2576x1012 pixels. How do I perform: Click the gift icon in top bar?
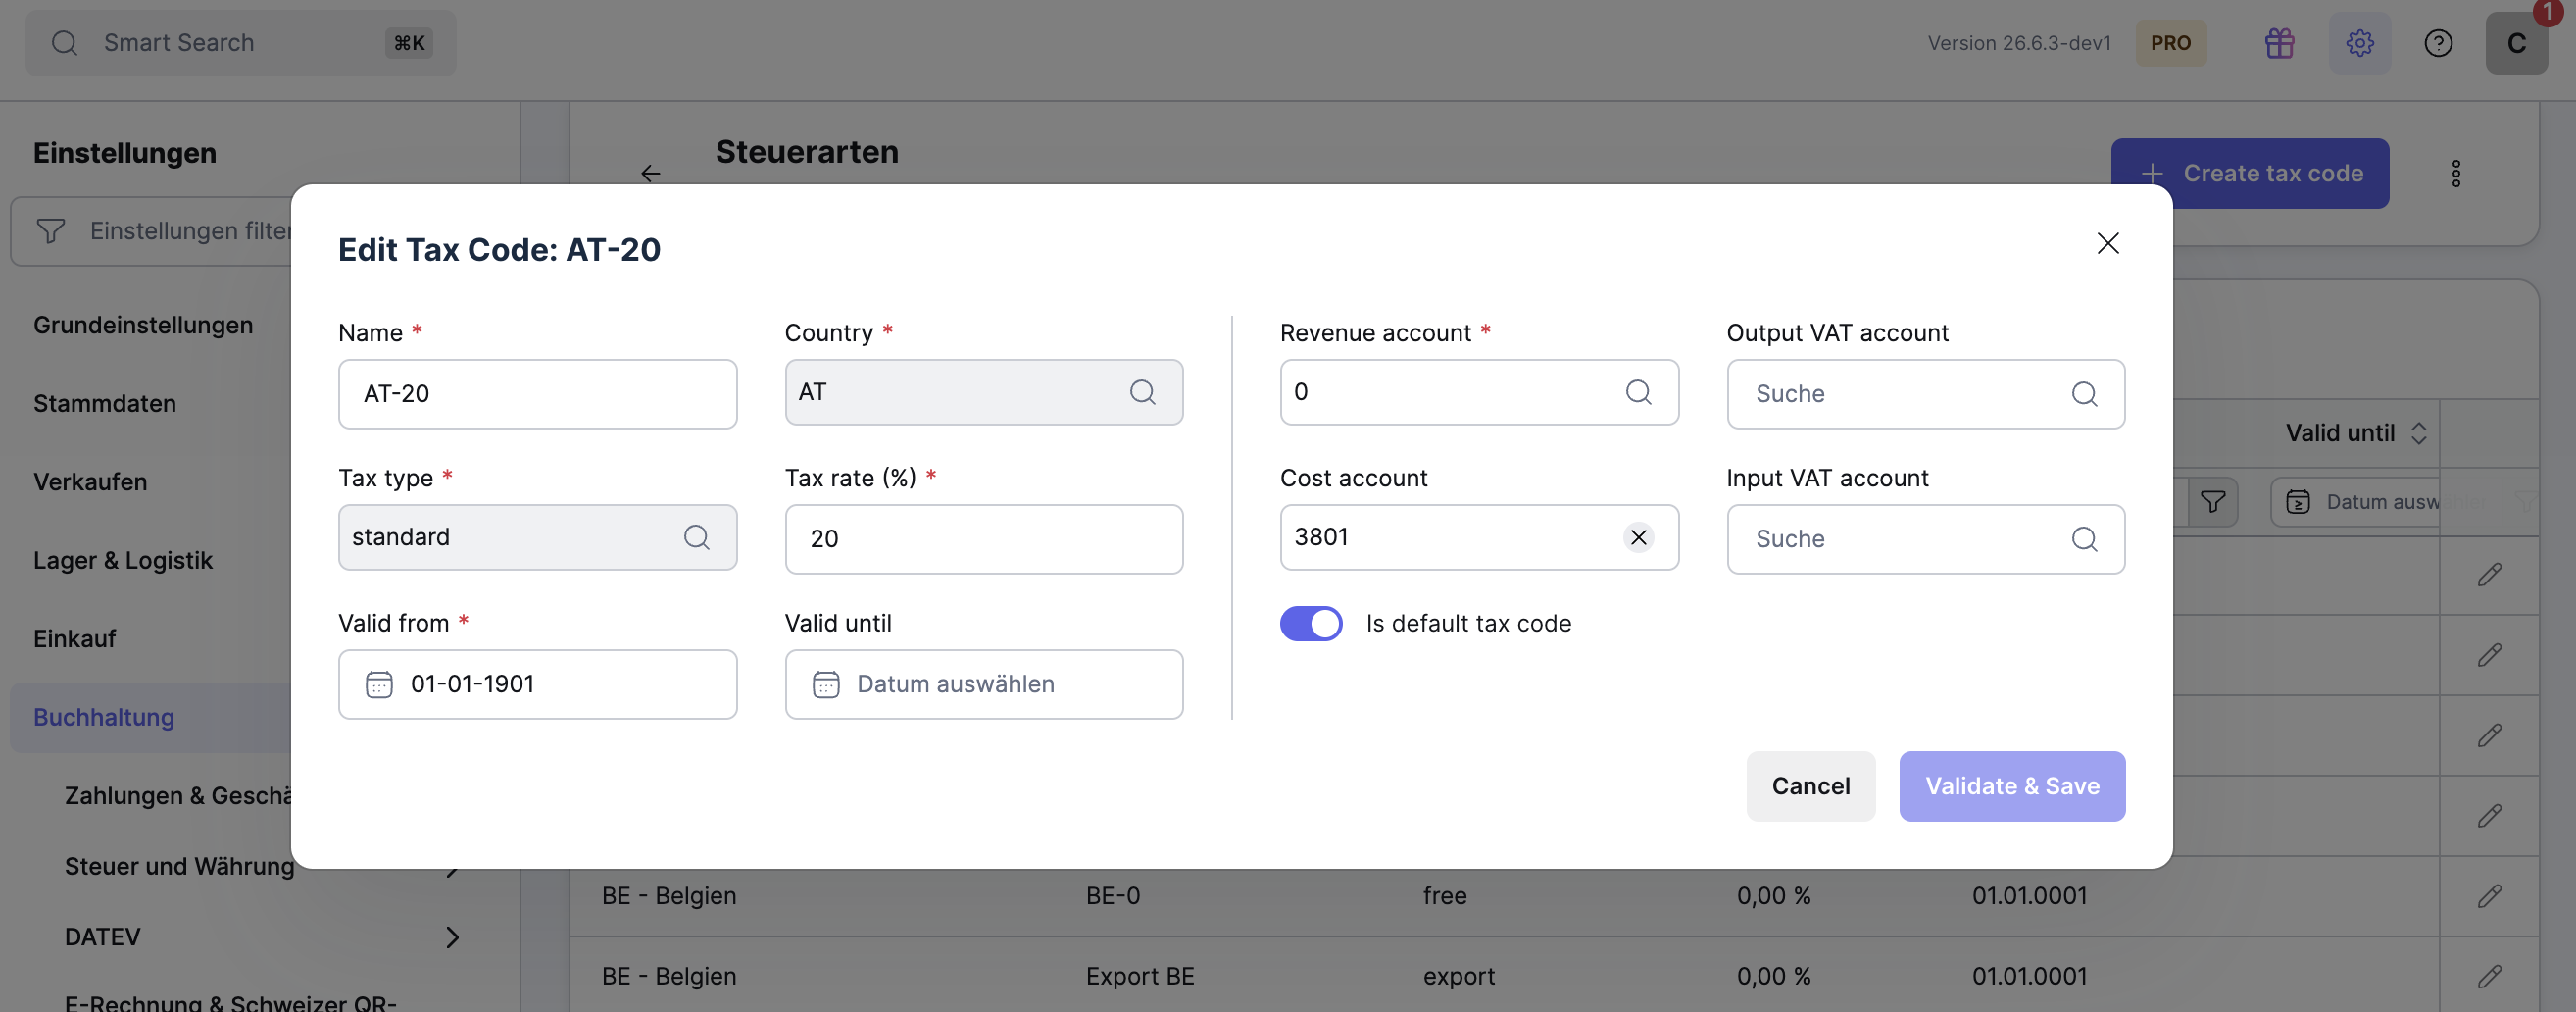(2279, 43)
